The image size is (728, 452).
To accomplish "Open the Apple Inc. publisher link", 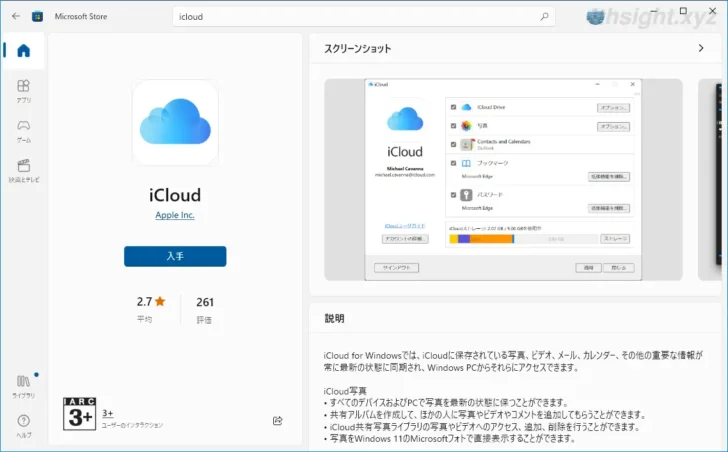I will (175, 215).
